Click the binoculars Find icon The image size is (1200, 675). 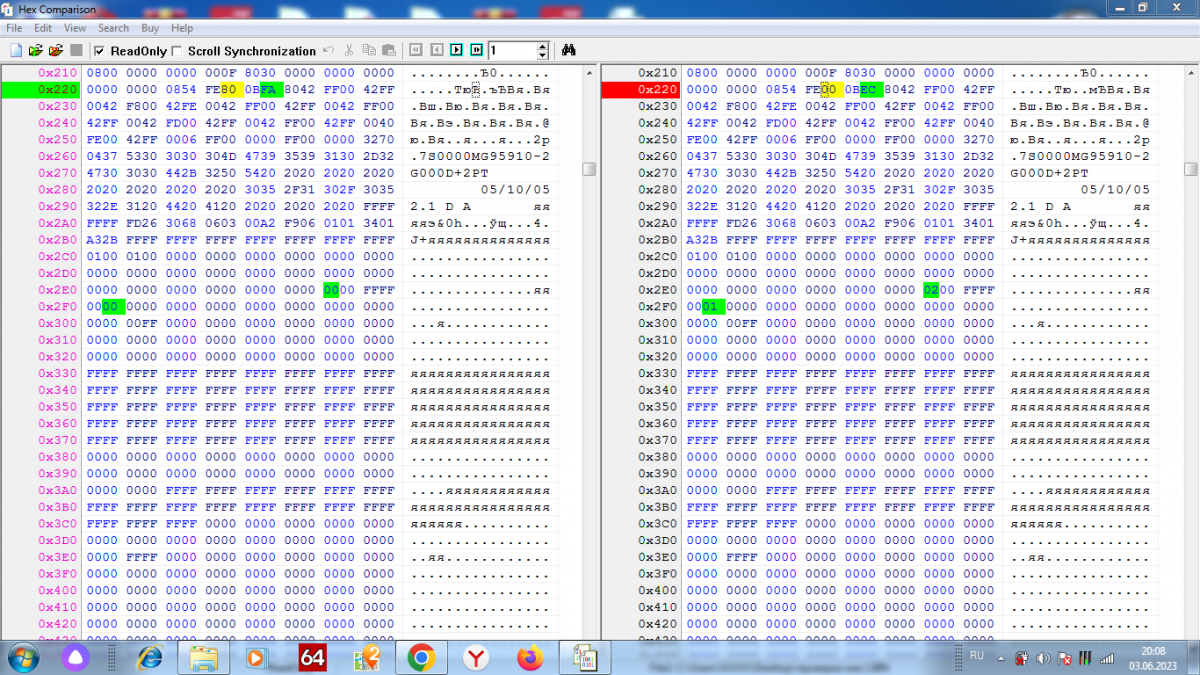point(568,50)
